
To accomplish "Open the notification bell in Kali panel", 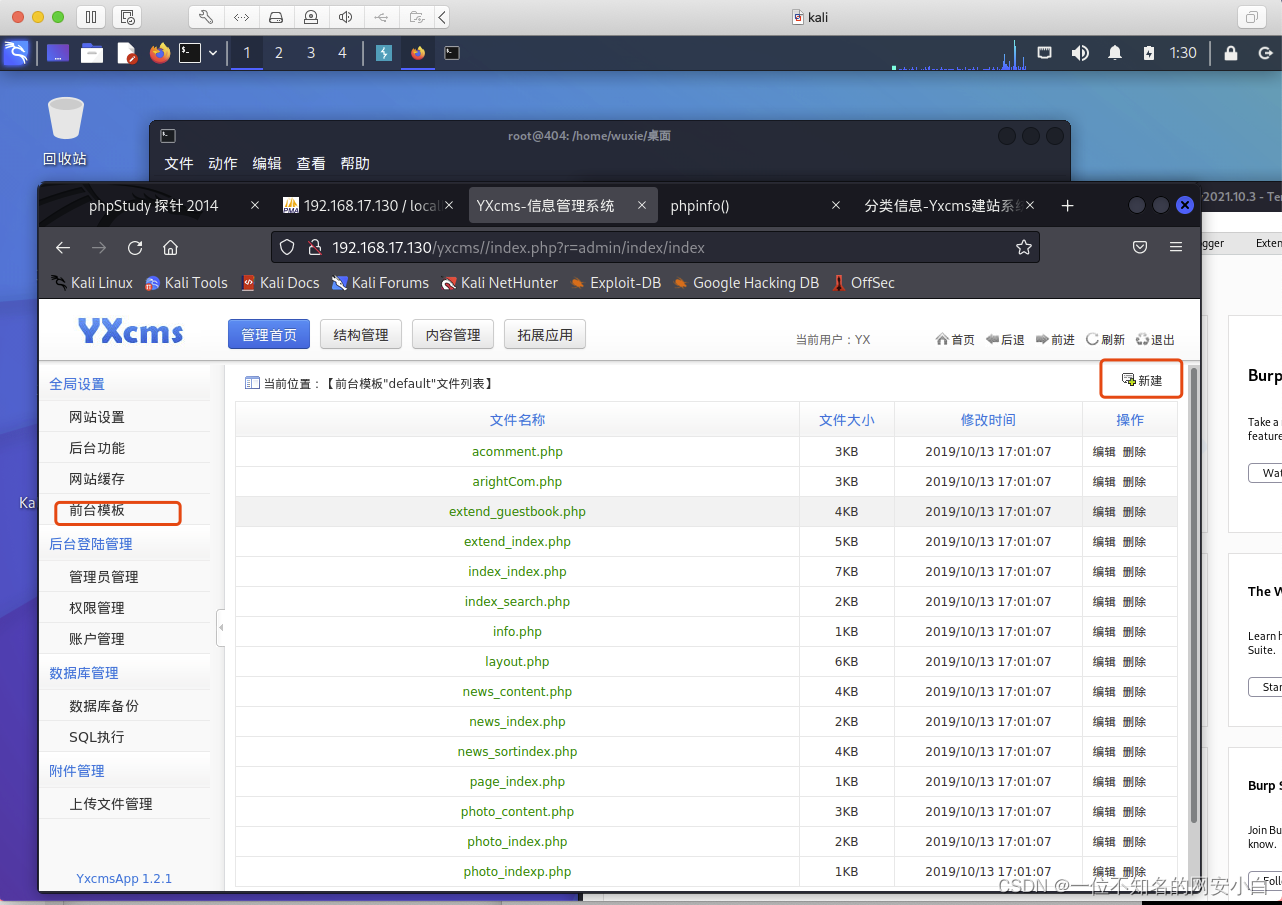I will pyautogui.click(x=1115, y=53).
